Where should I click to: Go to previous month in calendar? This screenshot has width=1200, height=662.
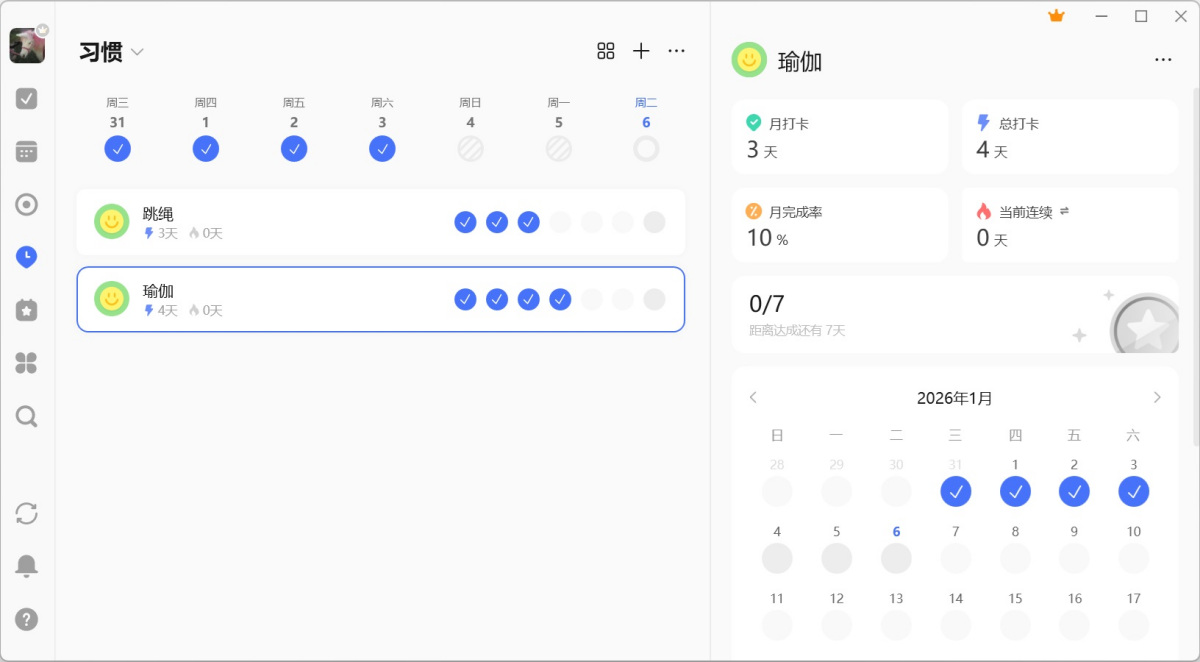pos(754,397)
